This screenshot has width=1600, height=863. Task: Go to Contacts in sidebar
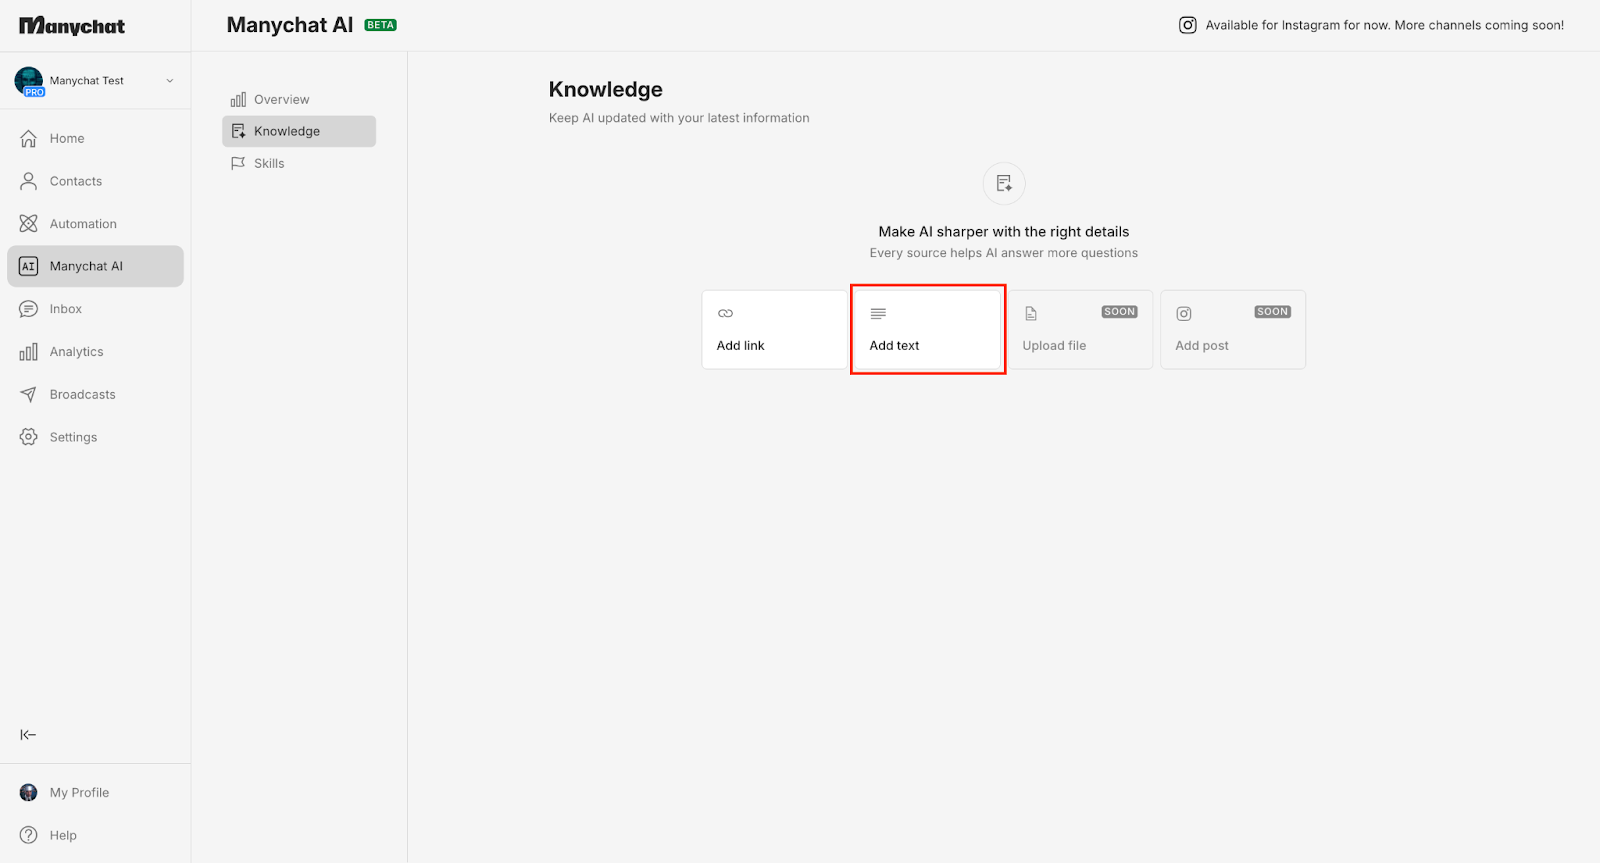[x=76, y=181]
